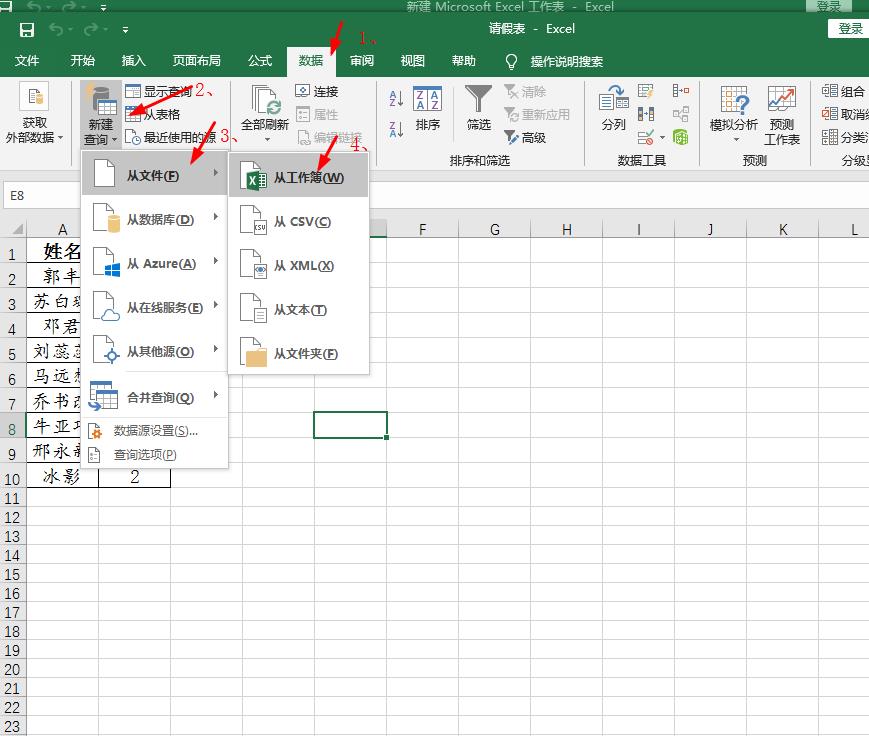
Task: Click 查询选项(P) menu entry
Action: click(x=155, y=454)
